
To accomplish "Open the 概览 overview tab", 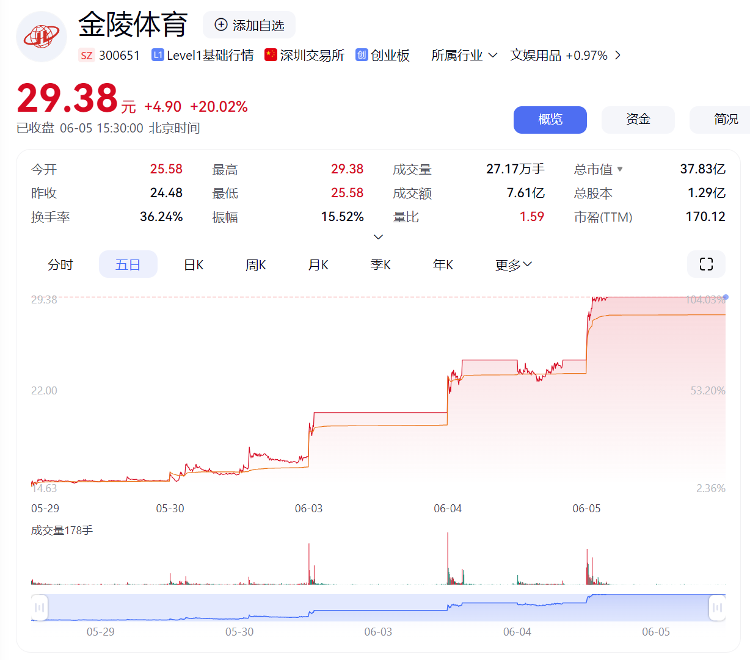I will 550,120.
